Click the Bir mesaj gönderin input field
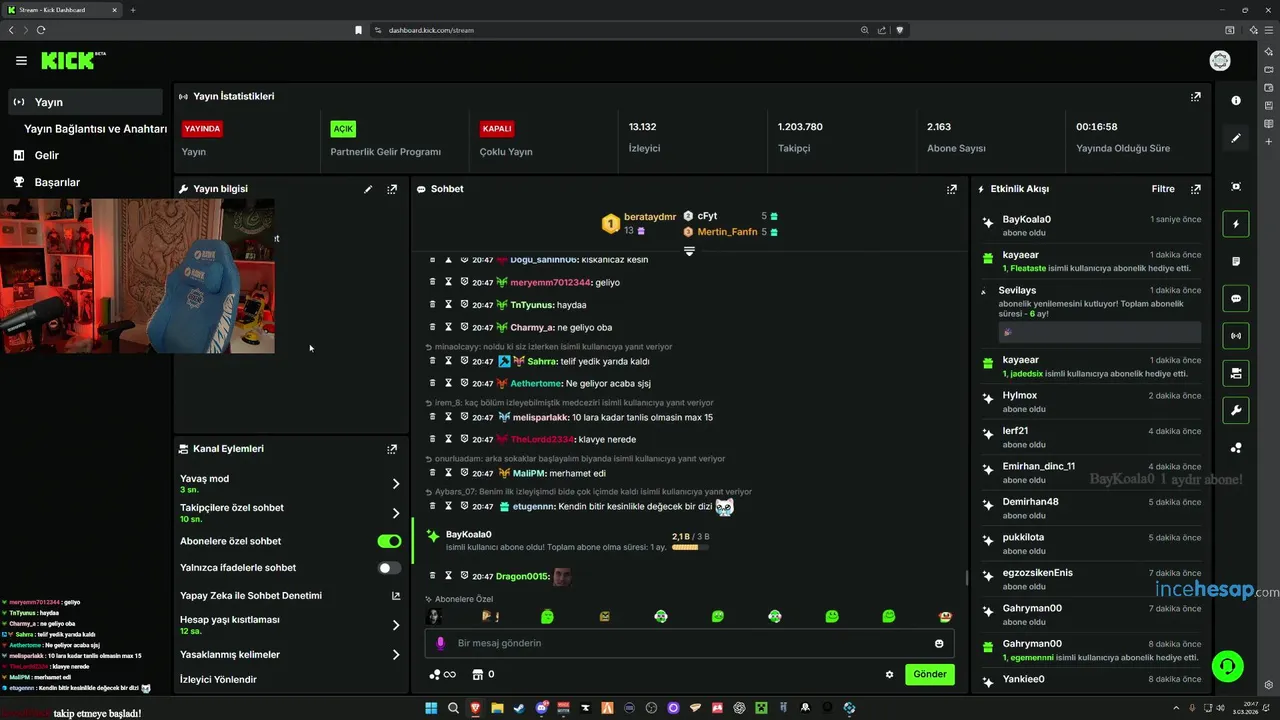The height and width of the screenshot is (720, 1280). (x=690, y=643)
